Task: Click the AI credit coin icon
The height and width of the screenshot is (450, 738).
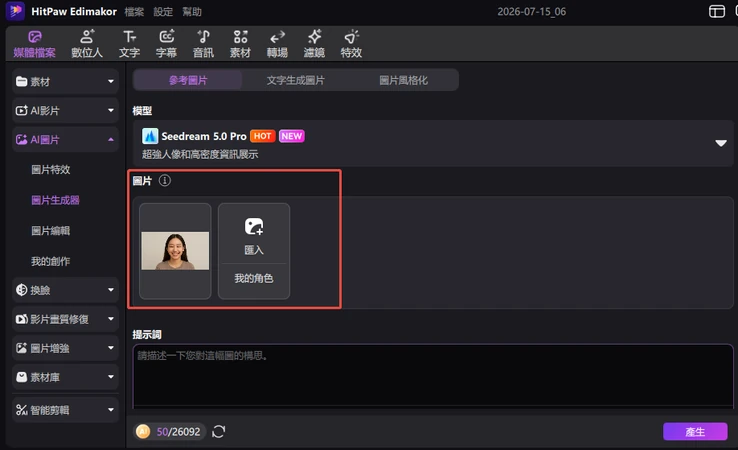Action: pyautogui.click(x=143, y=431)
